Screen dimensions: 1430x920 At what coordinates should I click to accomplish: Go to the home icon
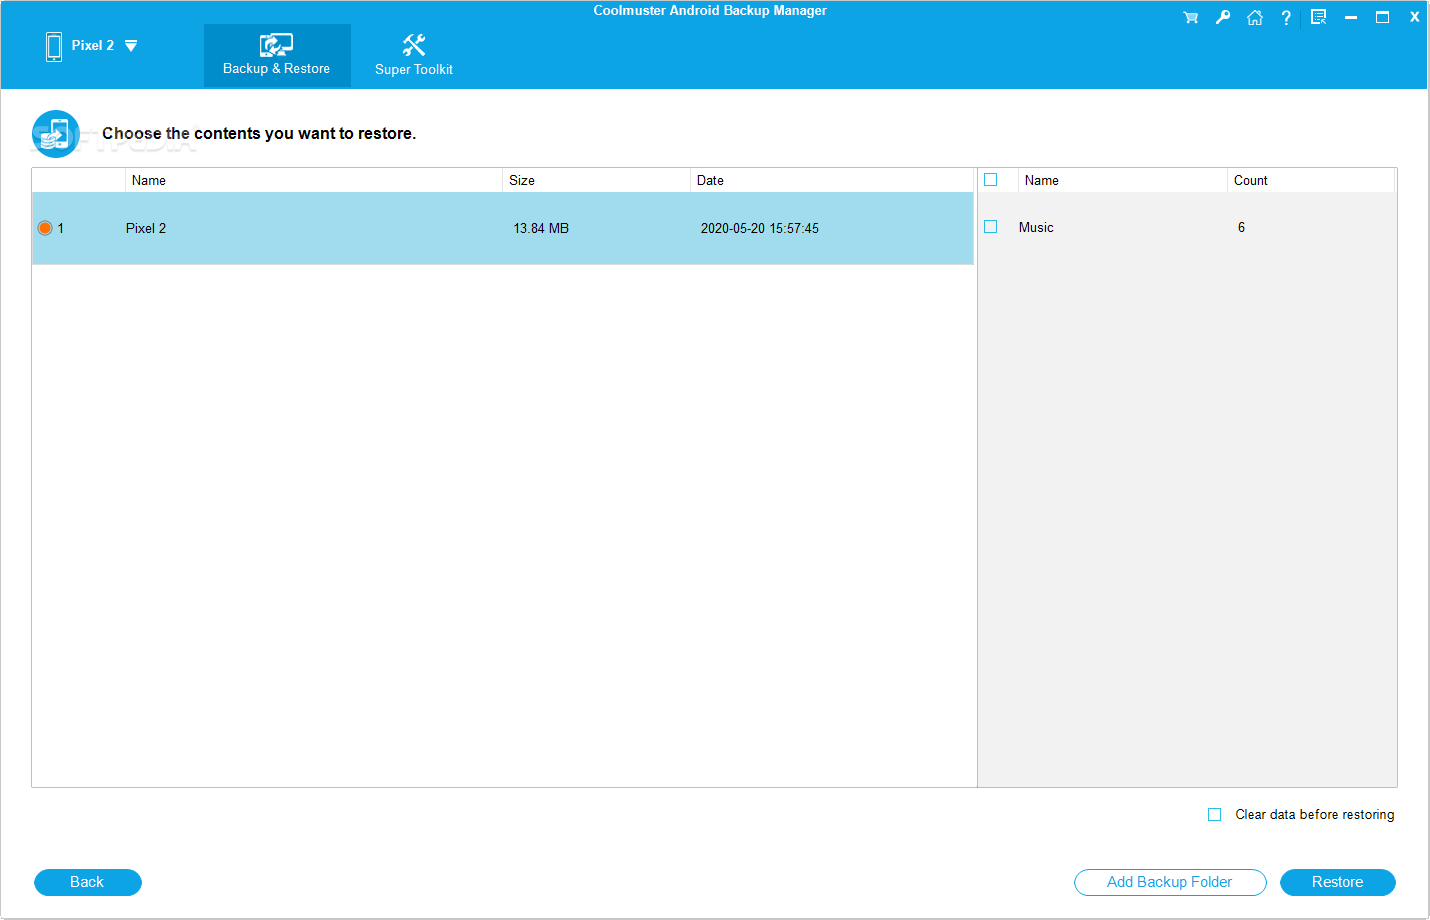(1254, 17)
